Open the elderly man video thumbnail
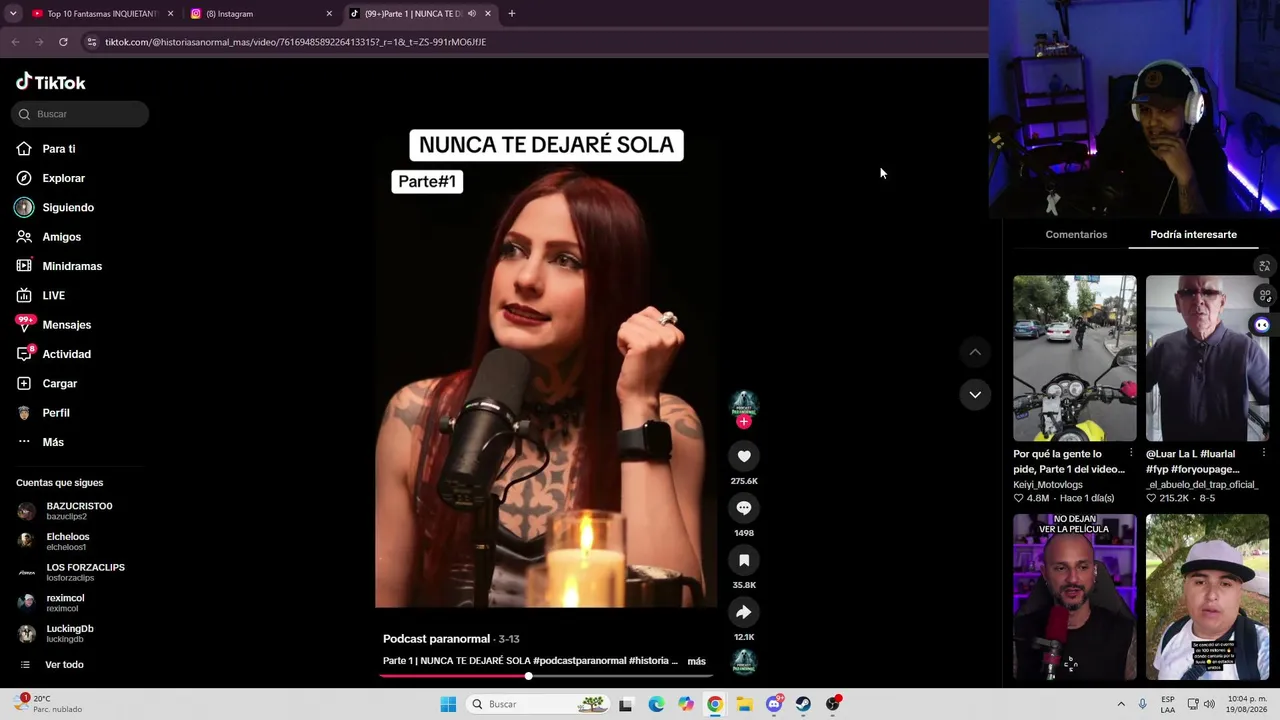The width and height of the screenshot is (1280, 720). click(1207, 358)
